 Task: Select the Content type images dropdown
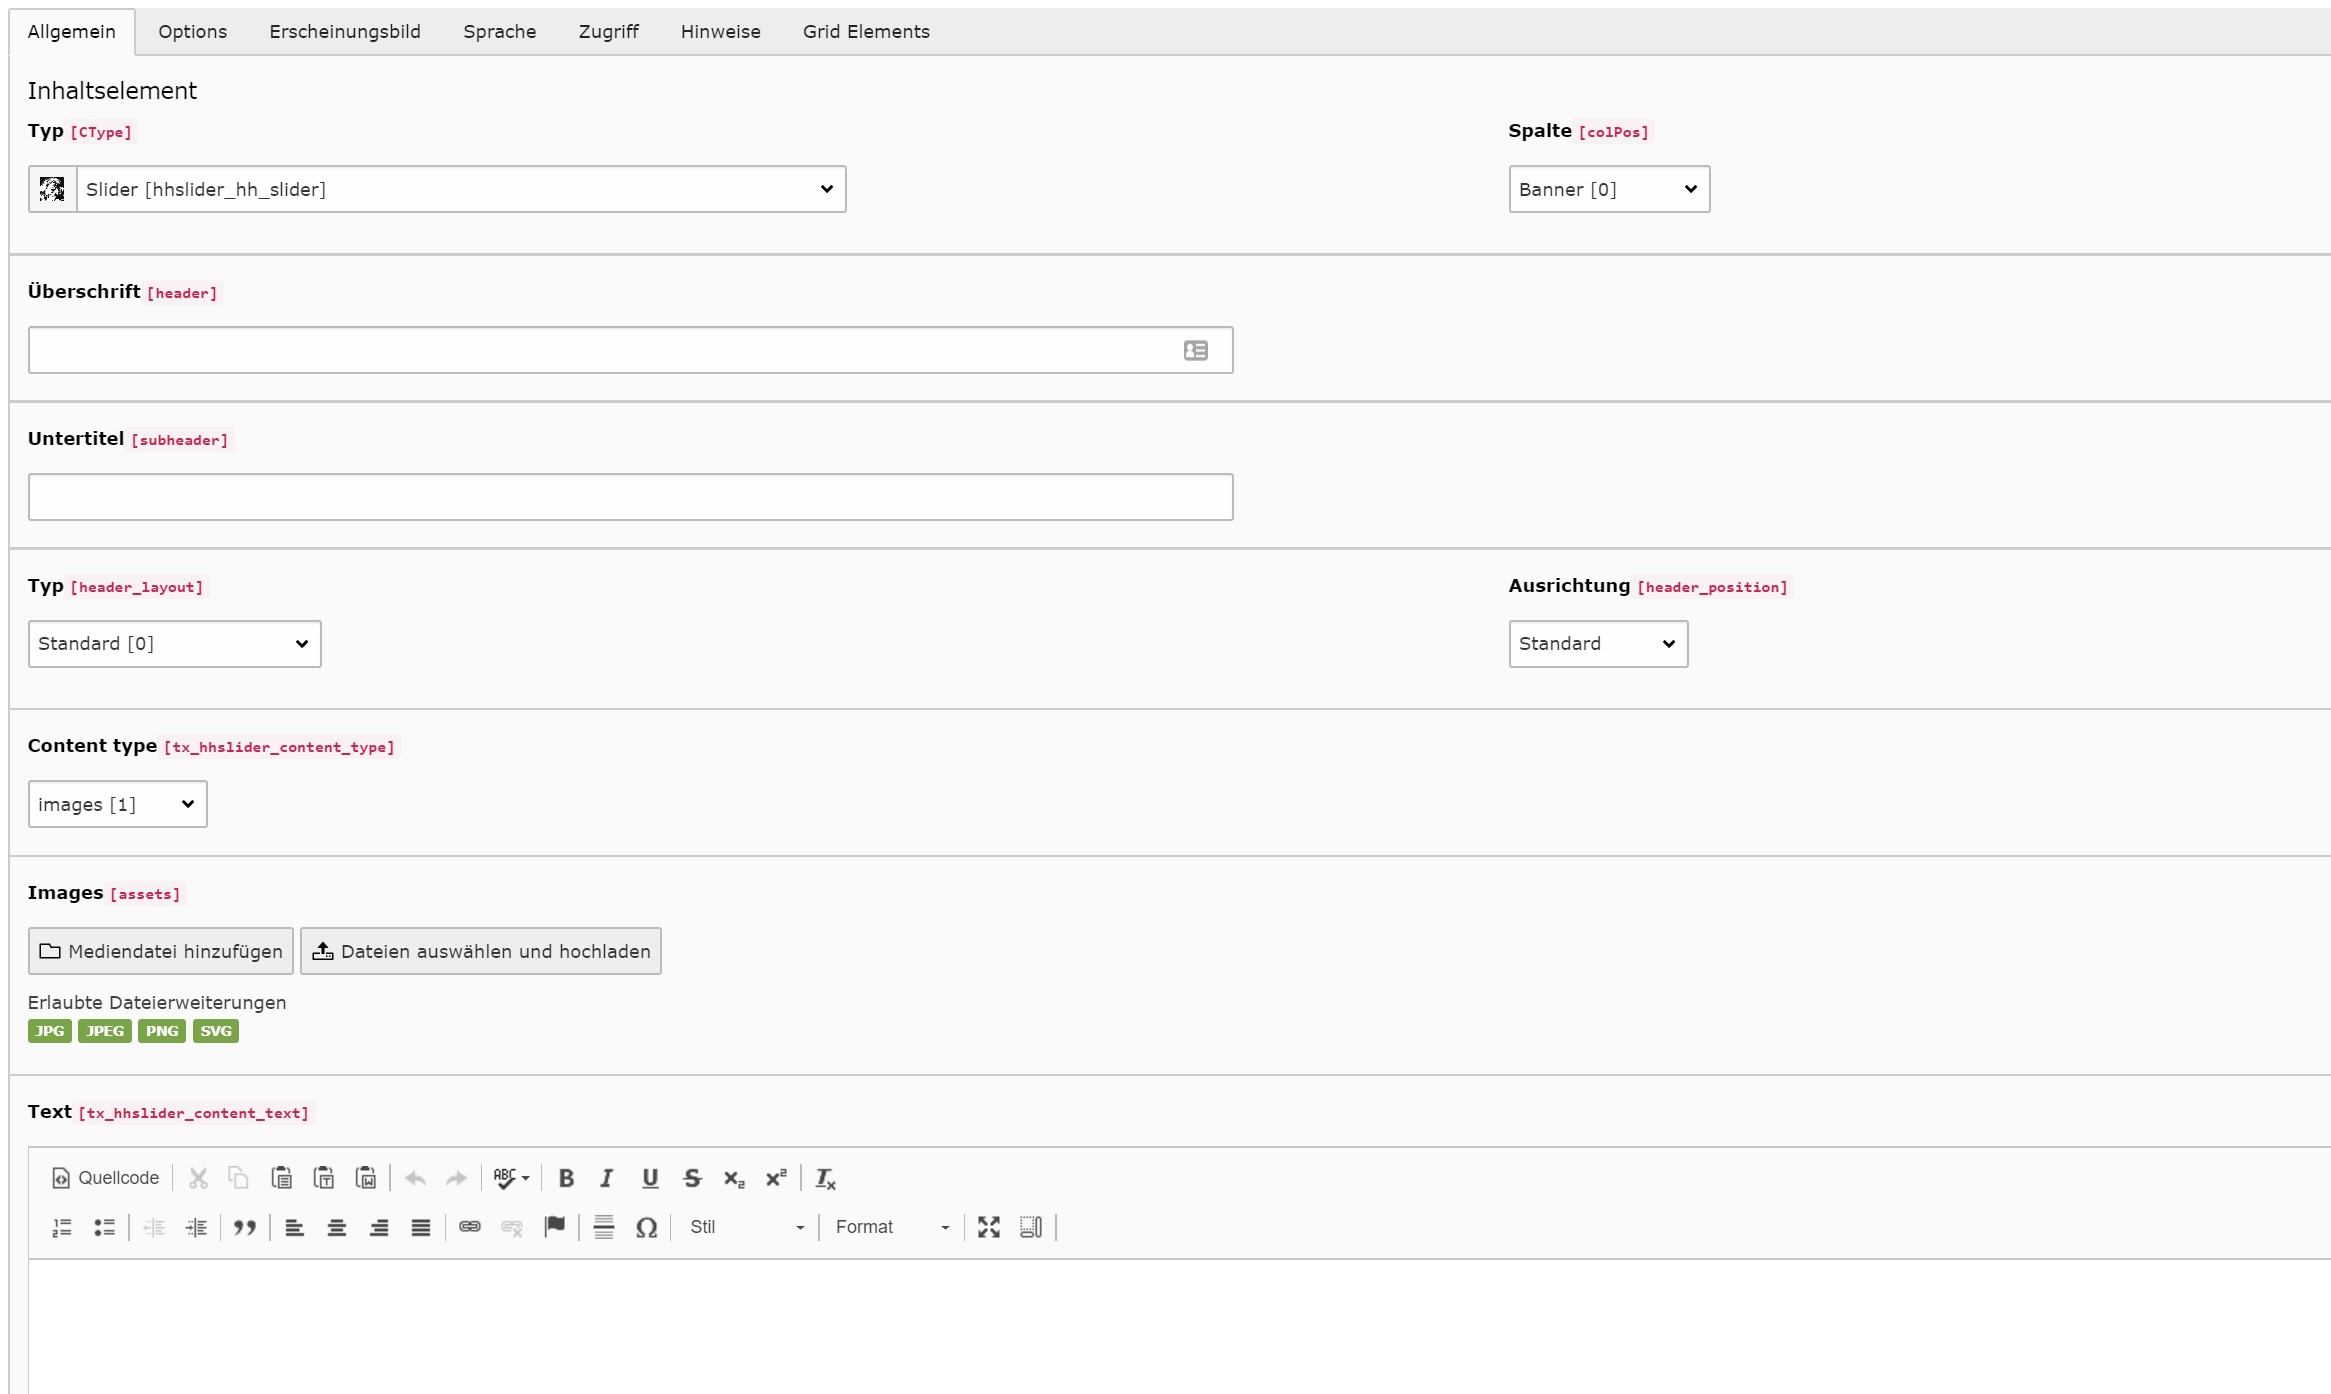pos(116,803)
